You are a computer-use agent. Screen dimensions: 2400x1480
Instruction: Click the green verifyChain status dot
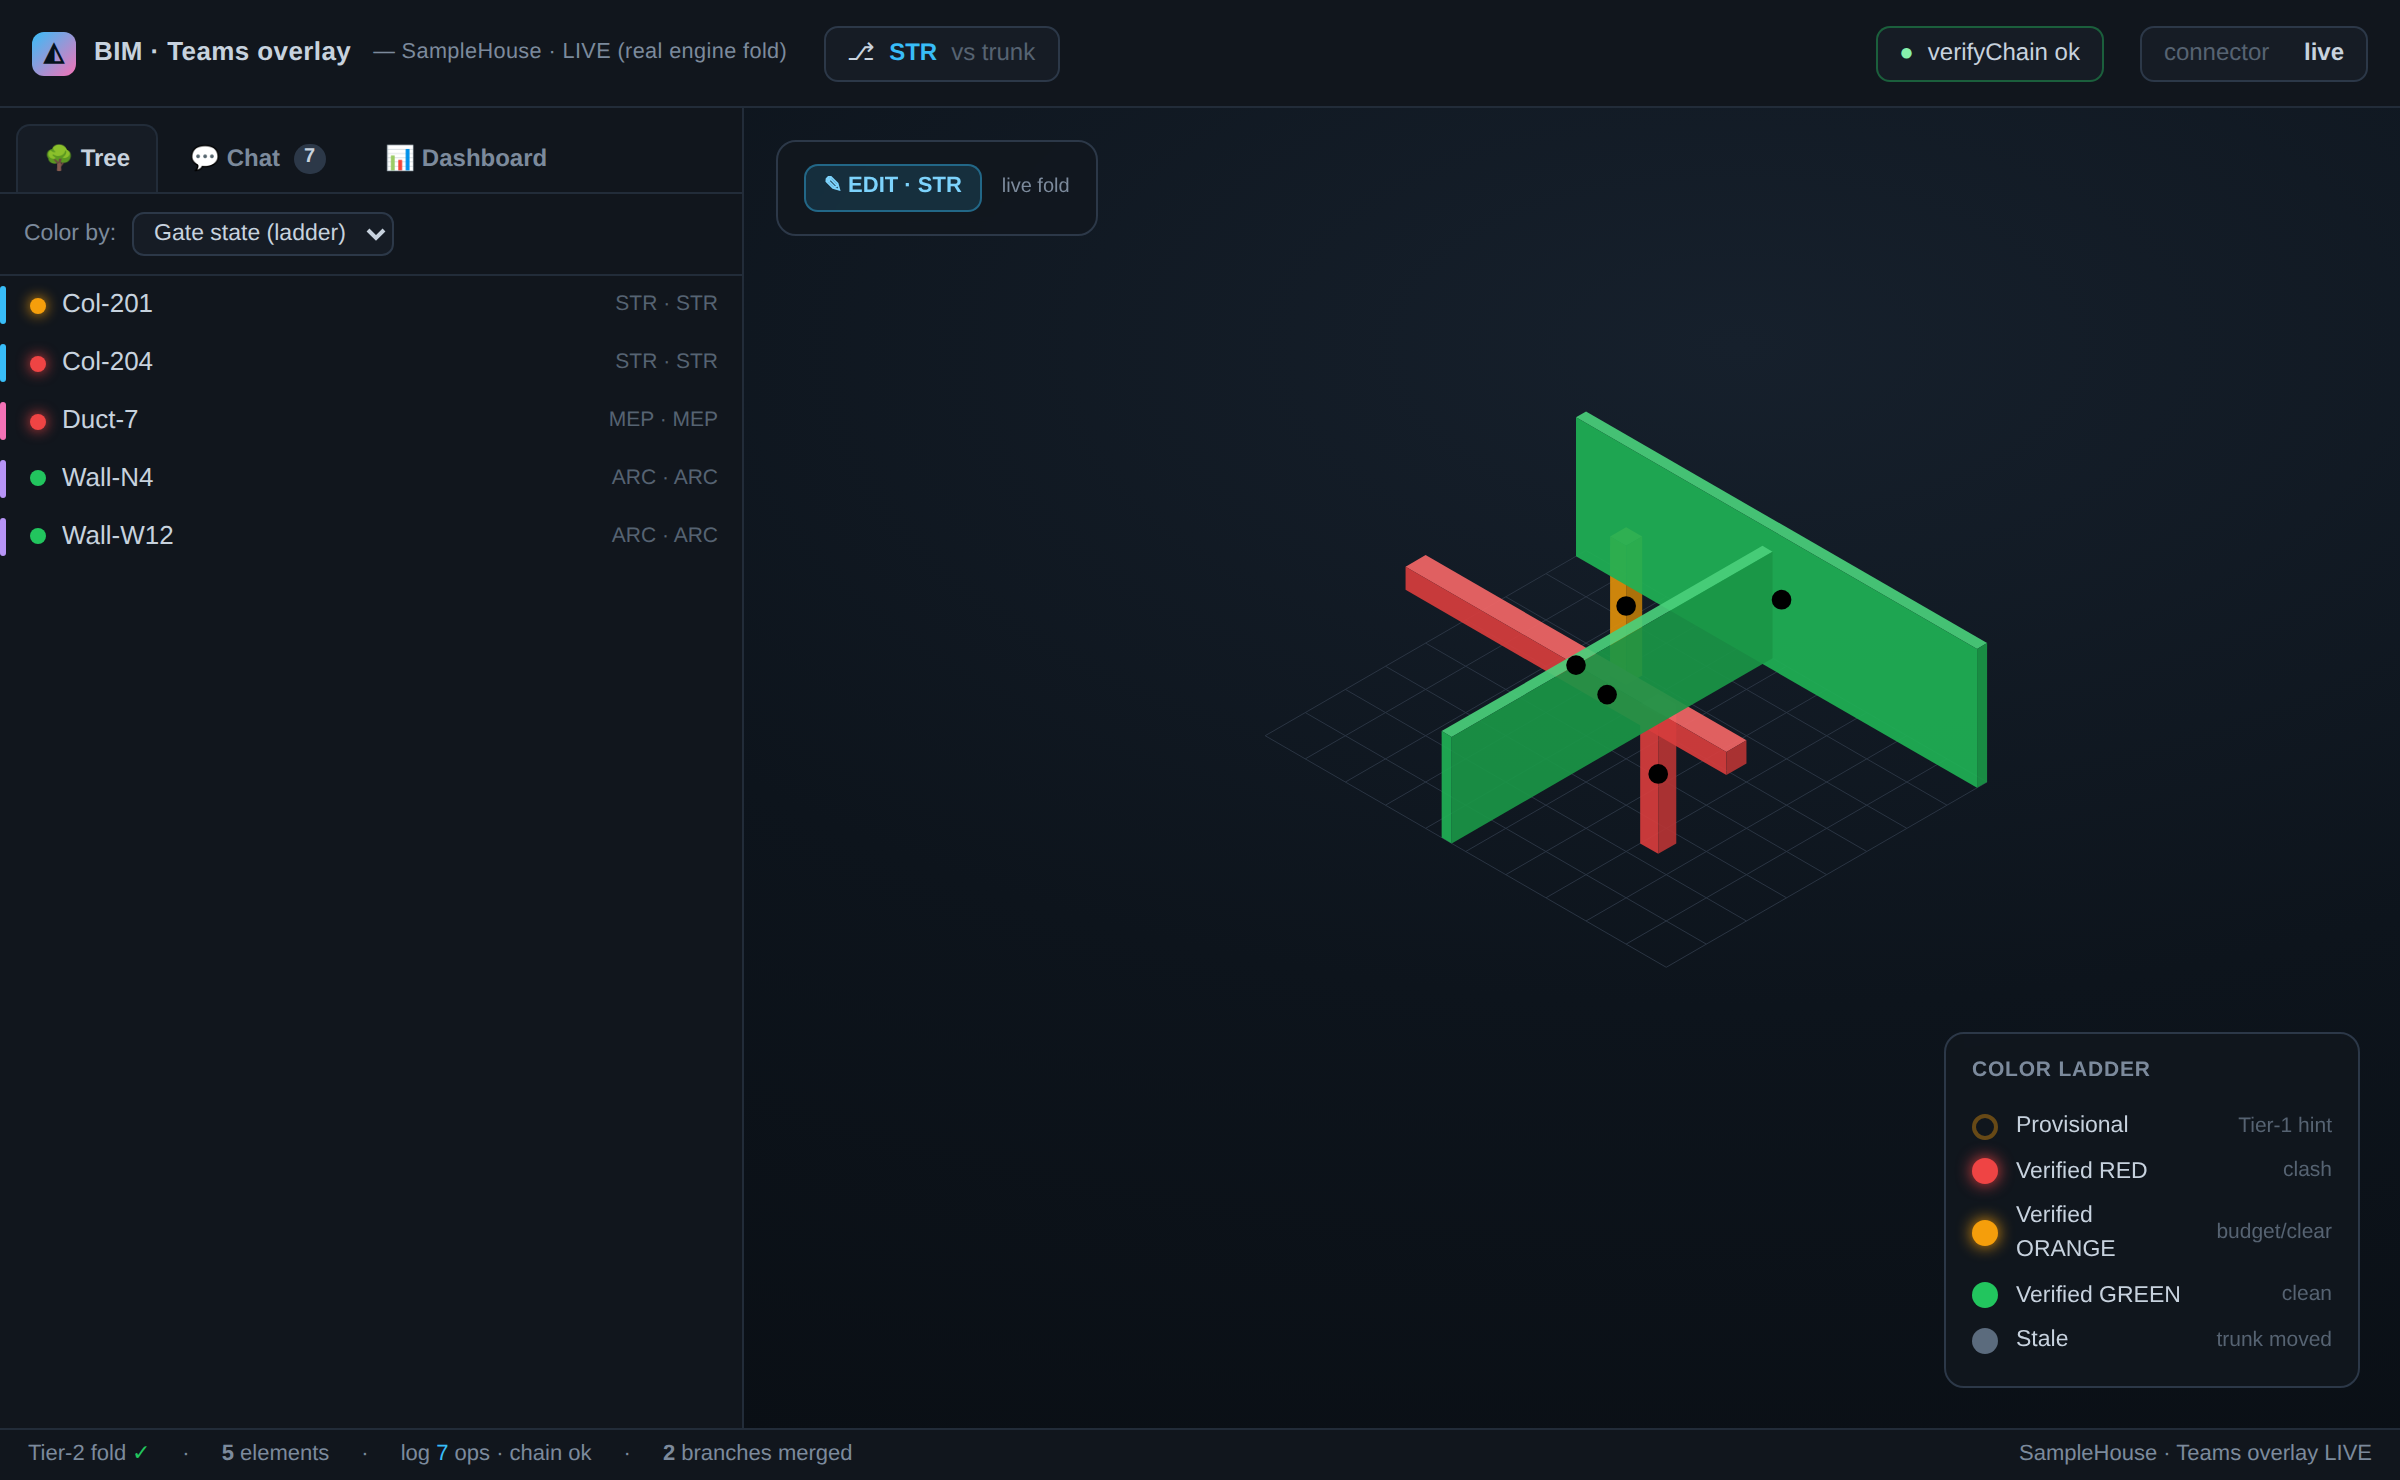click(1906, 53)
